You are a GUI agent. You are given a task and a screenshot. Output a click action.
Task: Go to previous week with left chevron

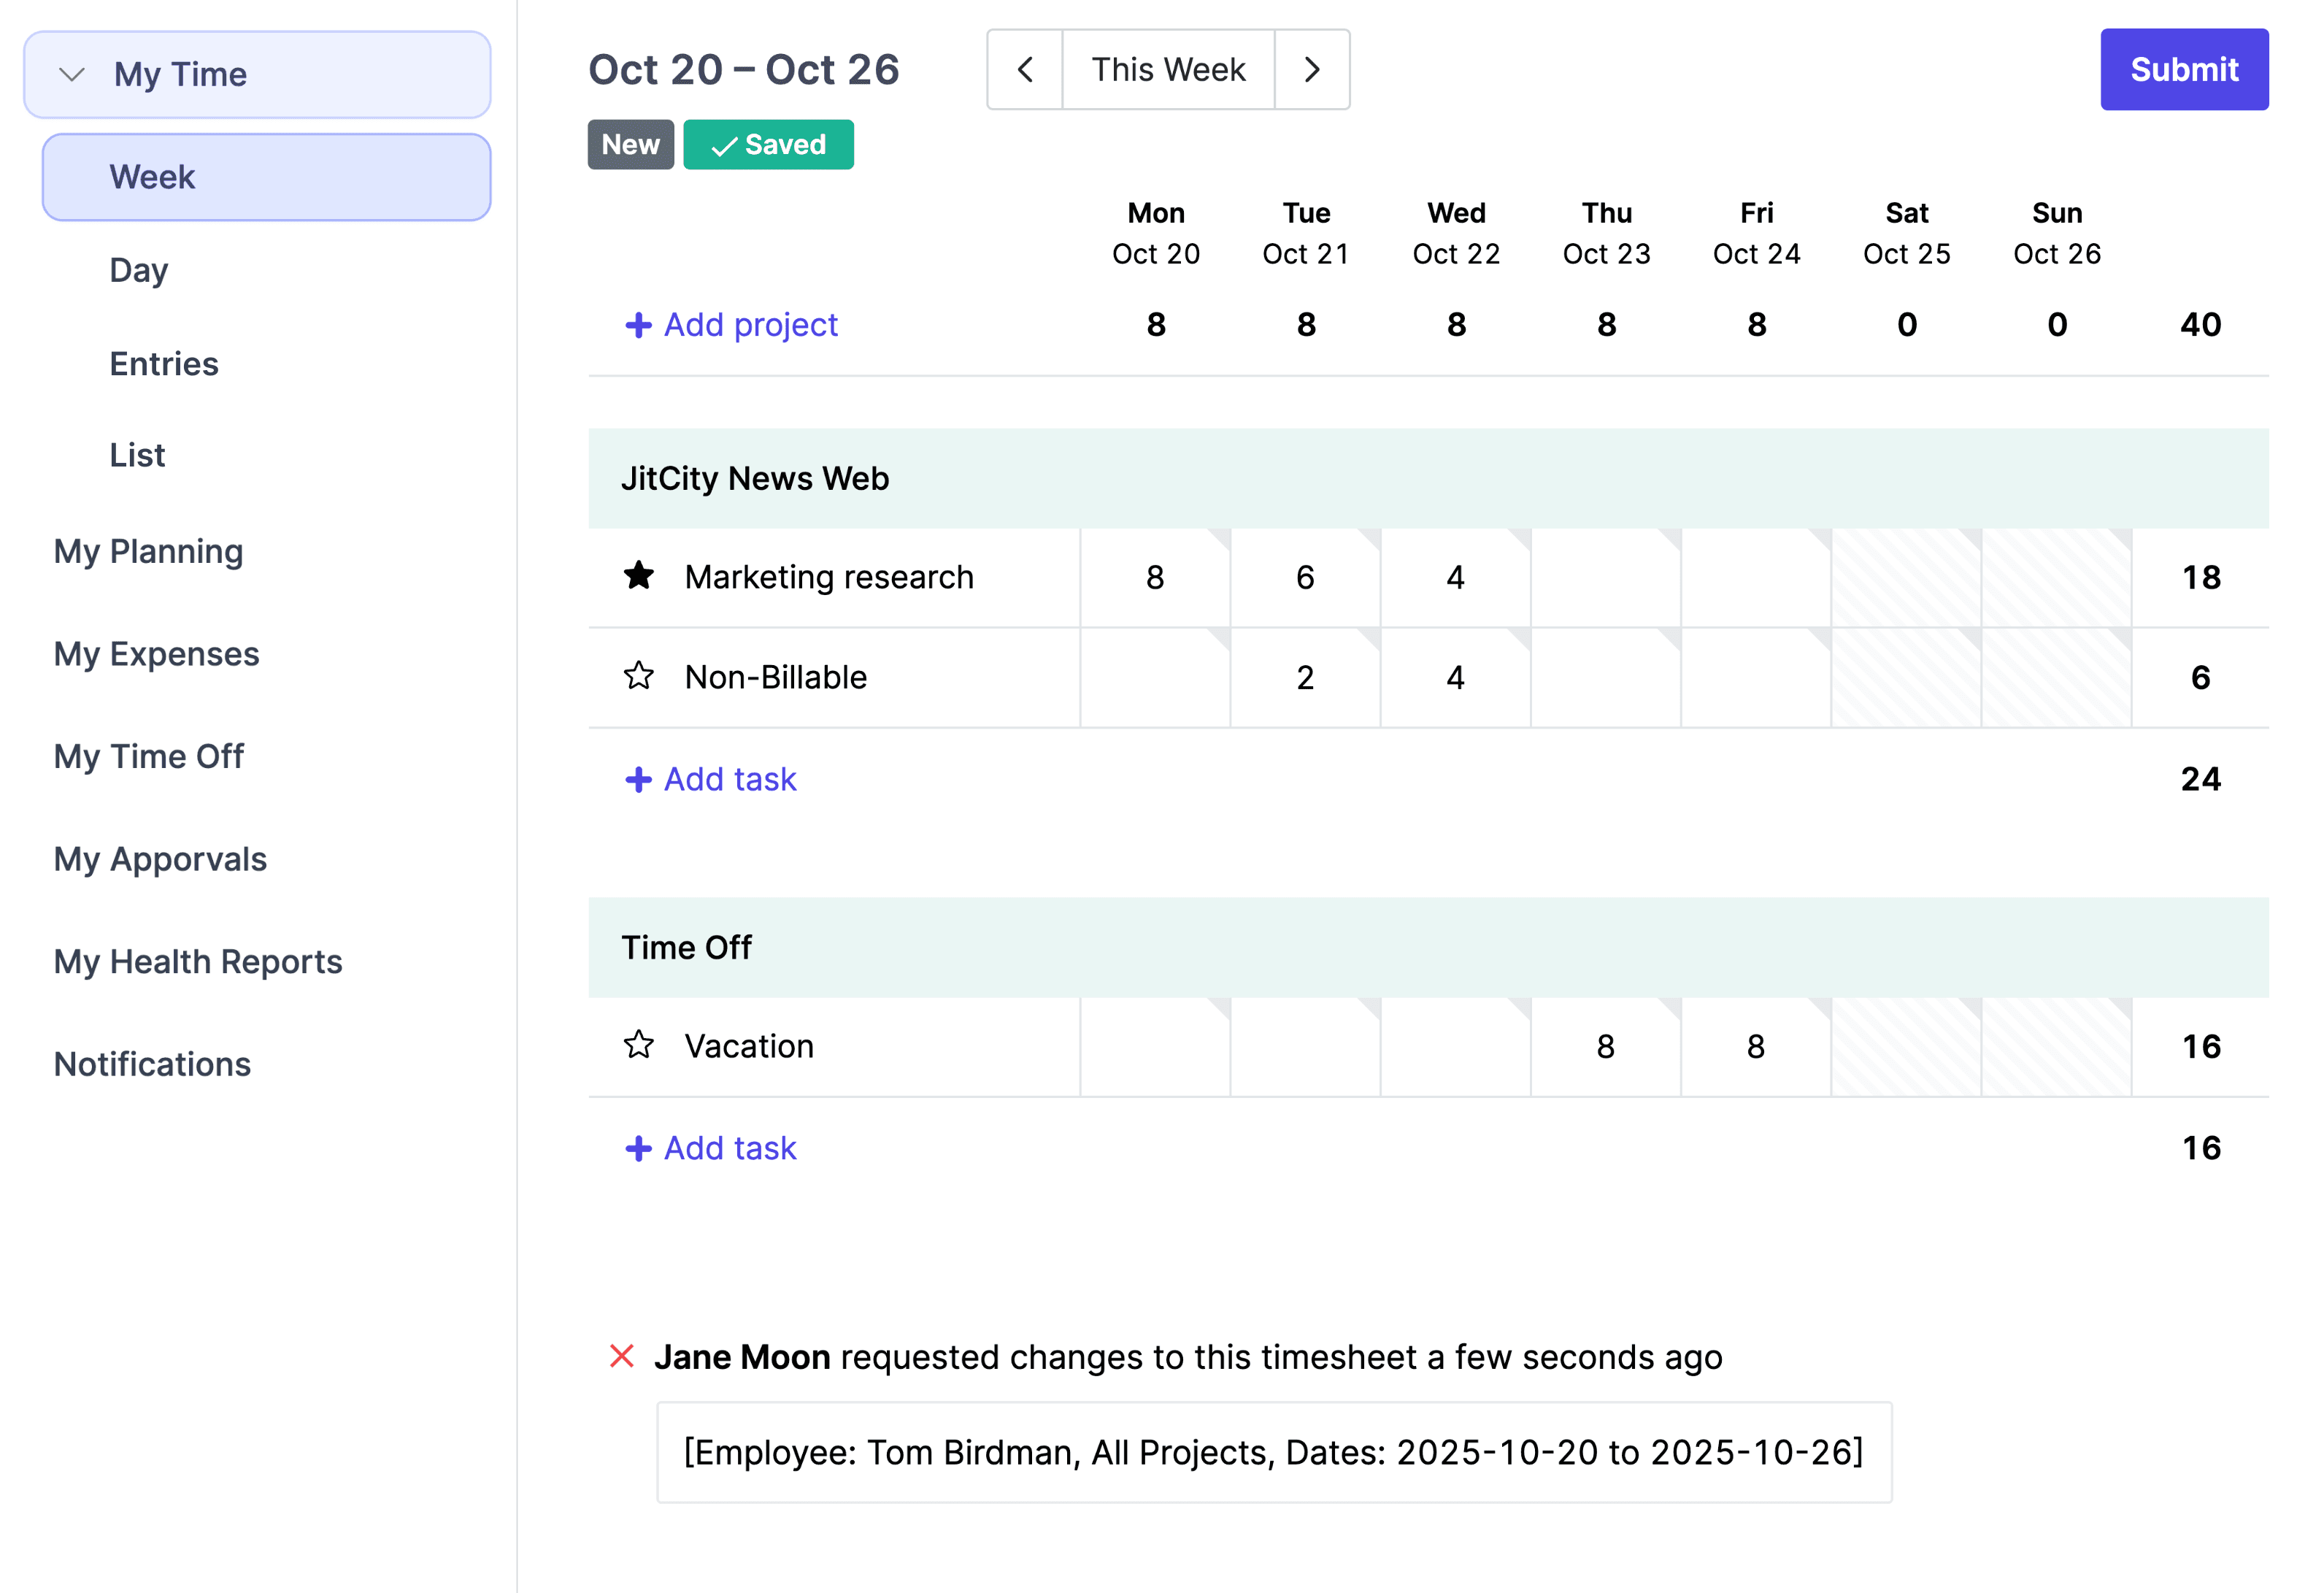pyautogui.click(x=1024, y=70)
